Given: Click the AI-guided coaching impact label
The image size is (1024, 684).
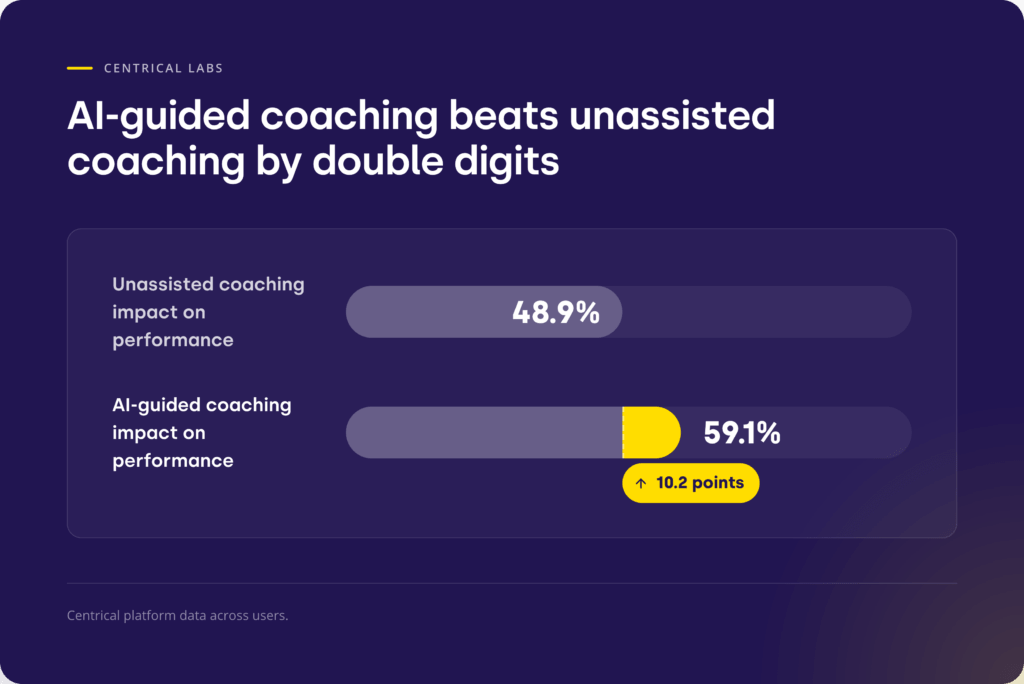Looking at the screenshot, I should 202,432.
